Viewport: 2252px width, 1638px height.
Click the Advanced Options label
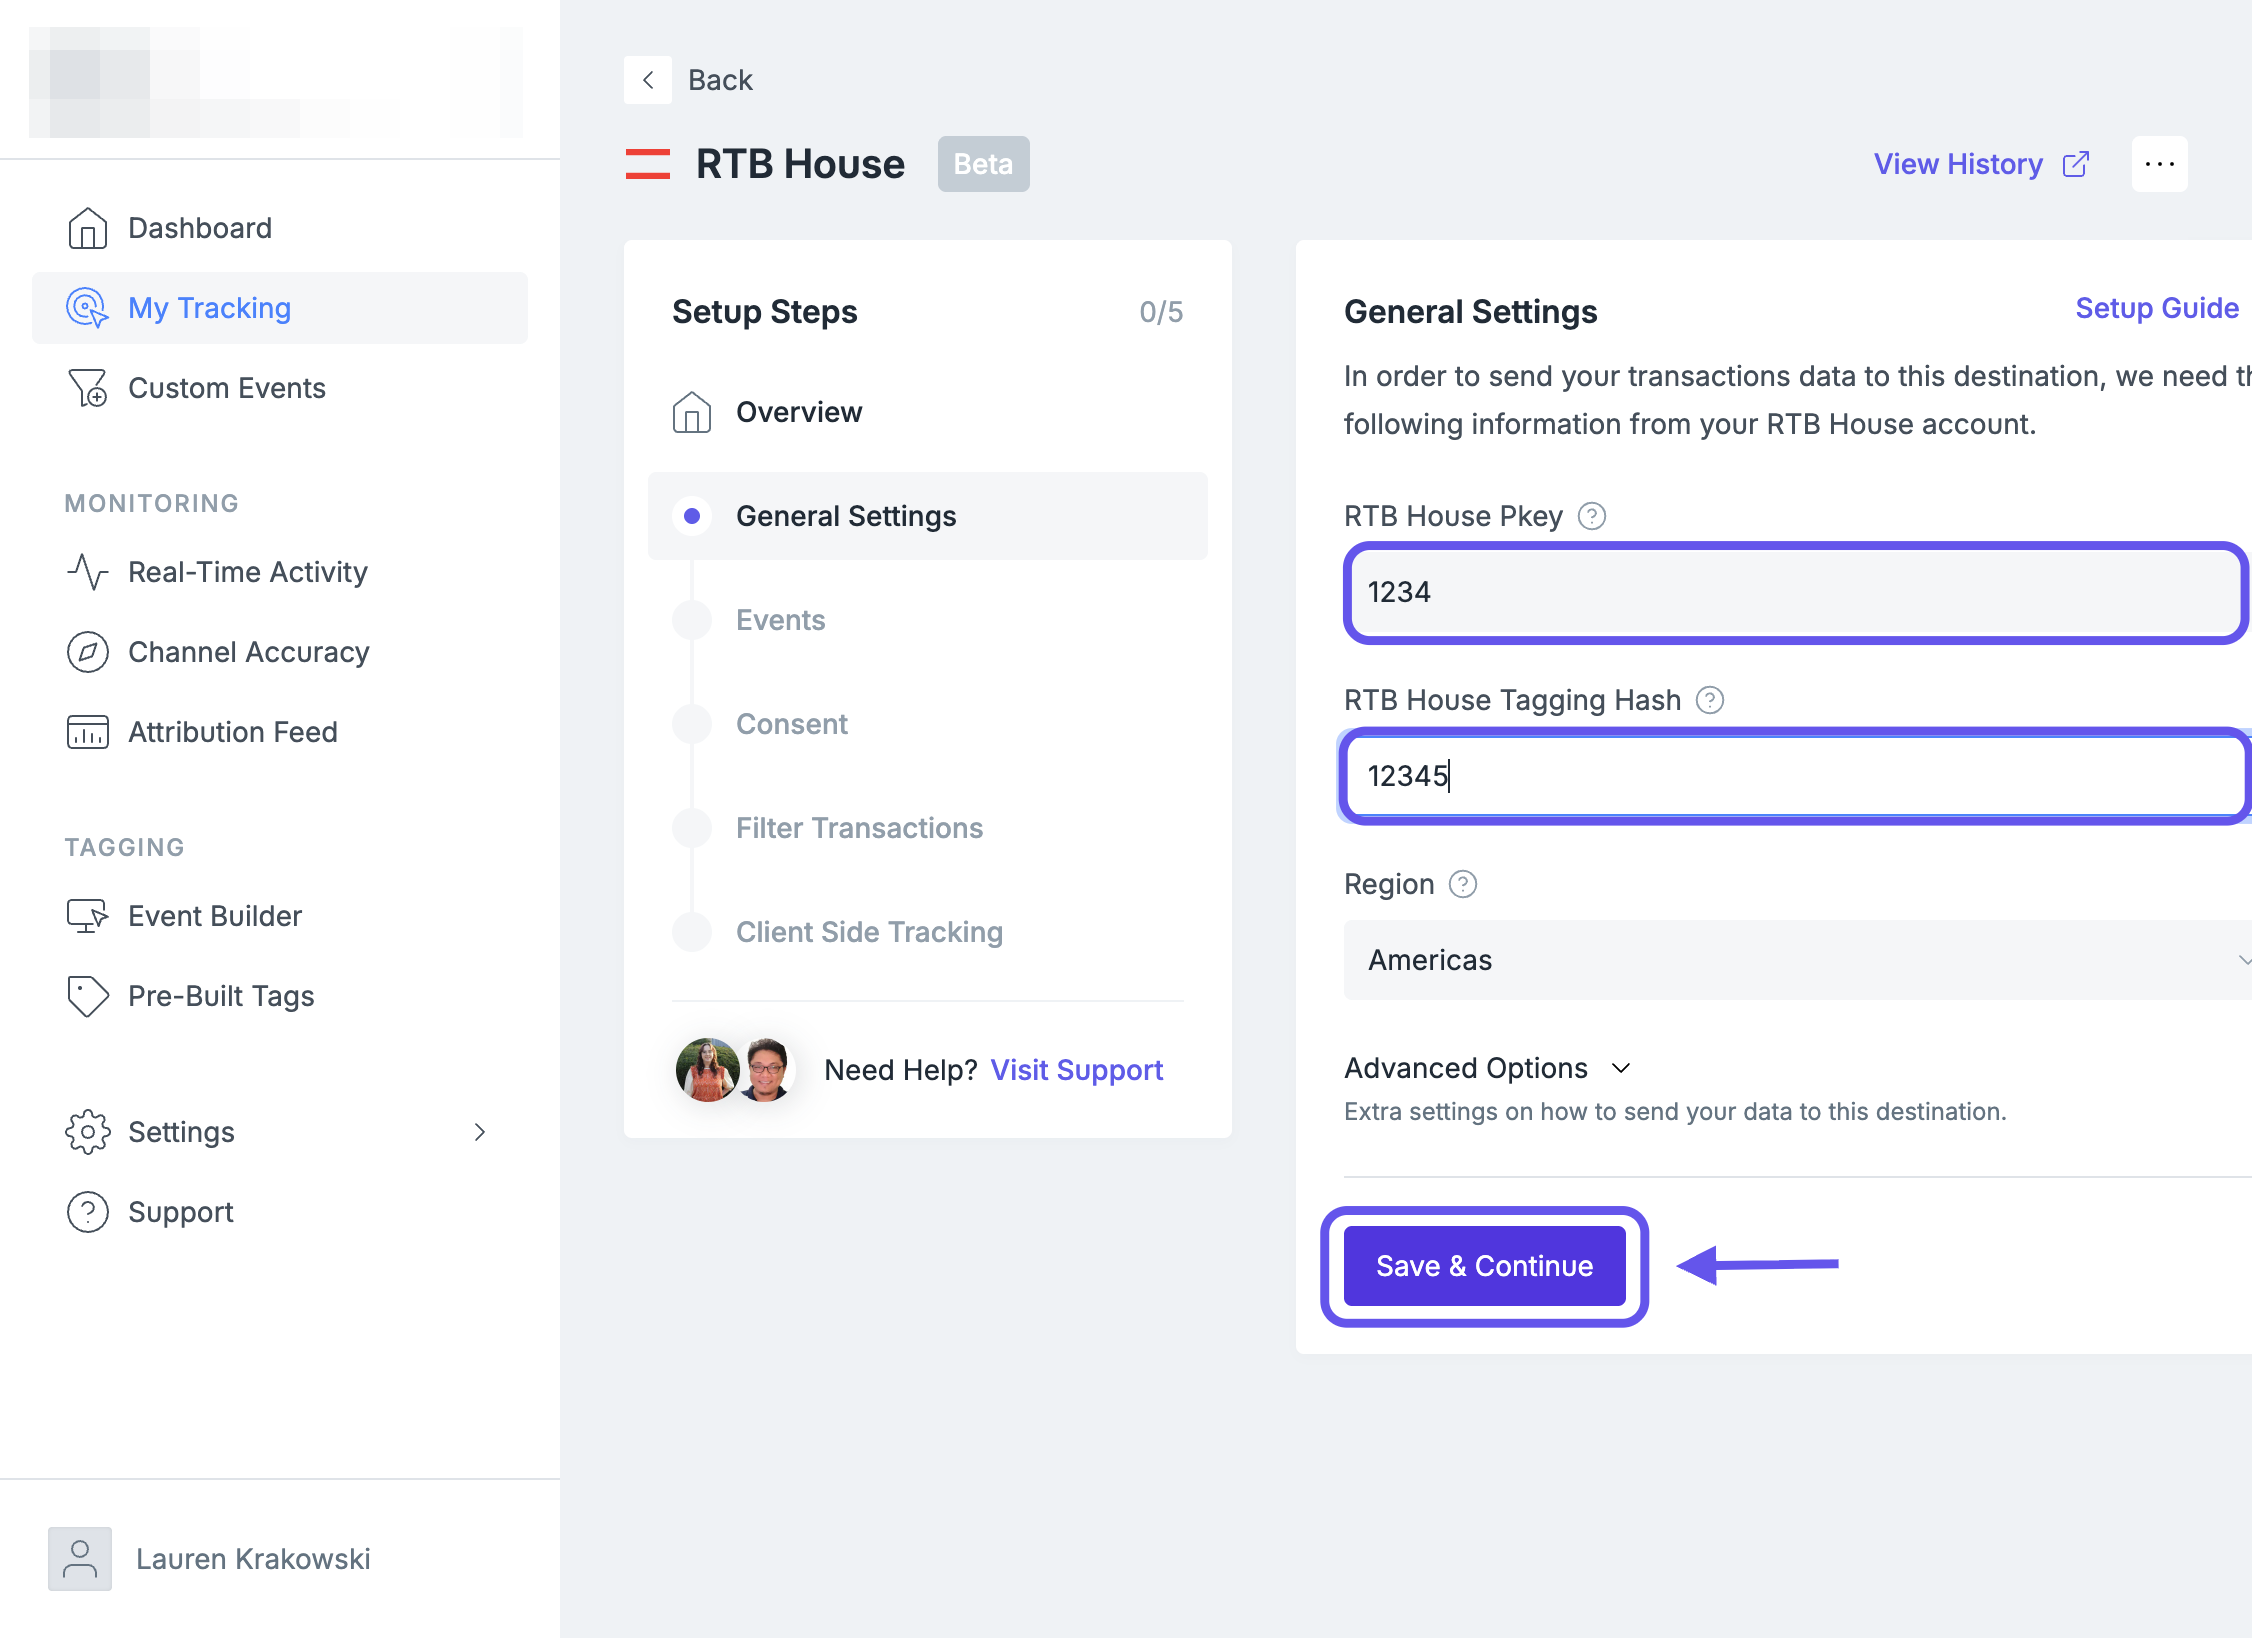(1466, 1068)
